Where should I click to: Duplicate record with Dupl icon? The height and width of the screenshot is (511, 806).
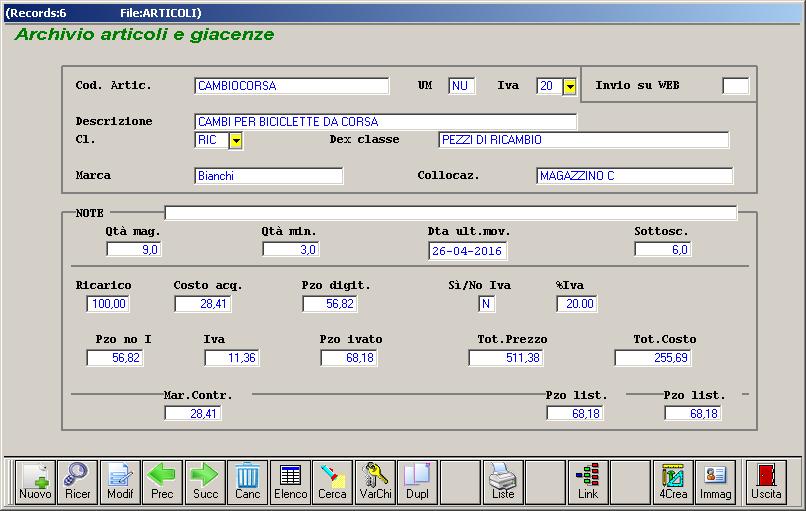(417, 481)
